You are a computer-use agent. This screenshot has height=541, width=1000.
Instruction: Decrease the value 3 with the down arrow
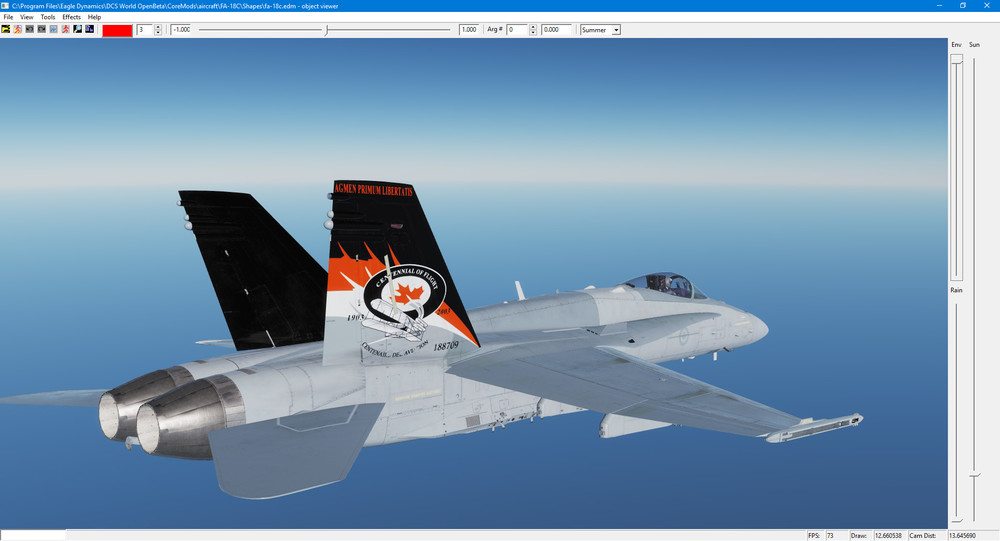[x=158, y=32]
